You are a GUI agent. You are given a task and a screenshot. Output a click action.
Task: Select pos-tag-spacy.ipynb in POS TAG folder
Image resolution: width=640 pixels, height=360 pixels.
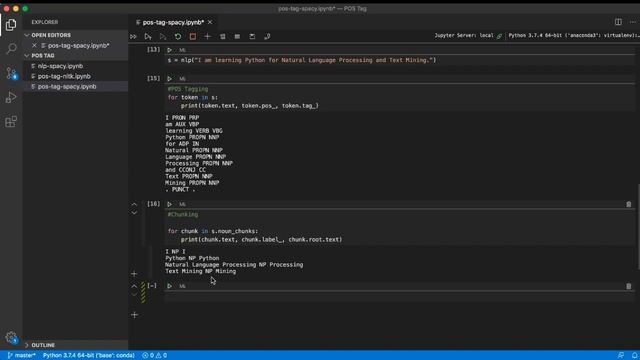pyautogui.click(x=67, y=87)
